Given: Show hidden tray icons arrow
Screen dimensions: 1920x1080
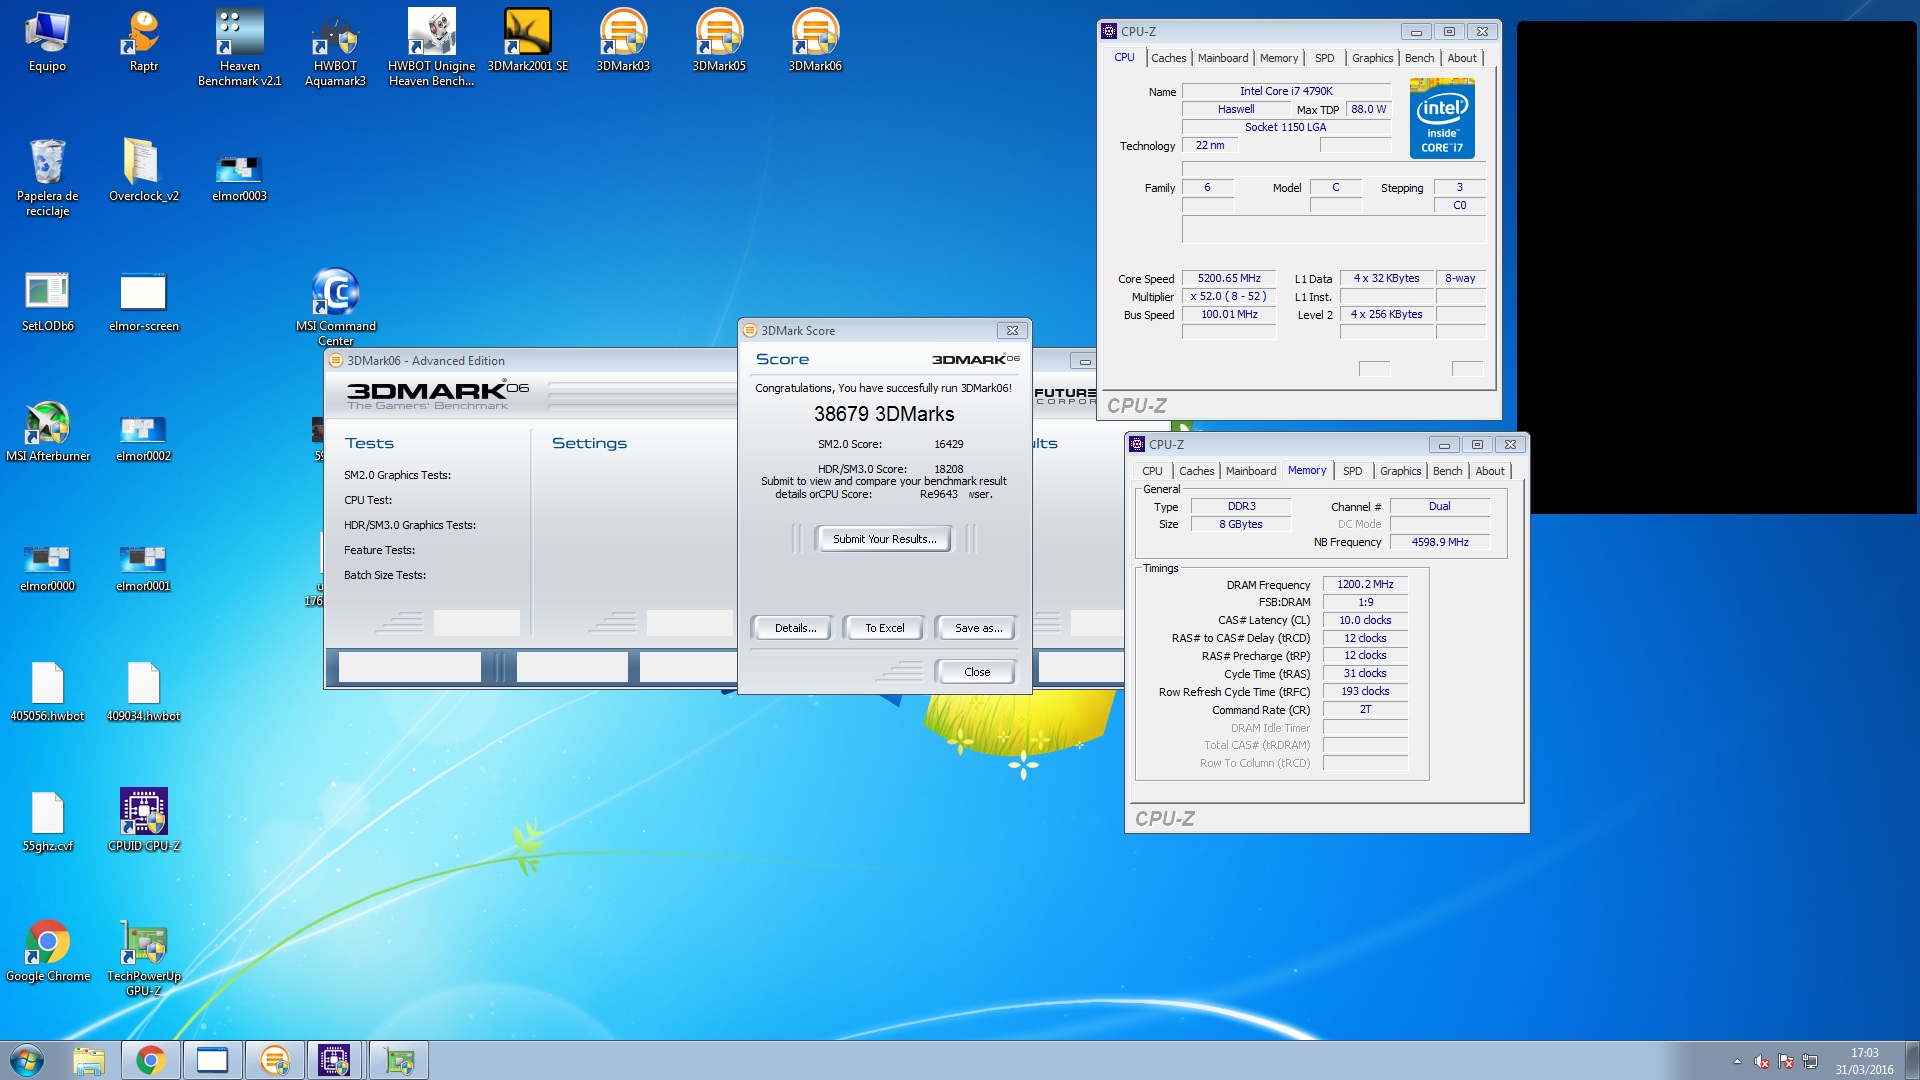Looking at the screenshot, I should (1737, 1062).
